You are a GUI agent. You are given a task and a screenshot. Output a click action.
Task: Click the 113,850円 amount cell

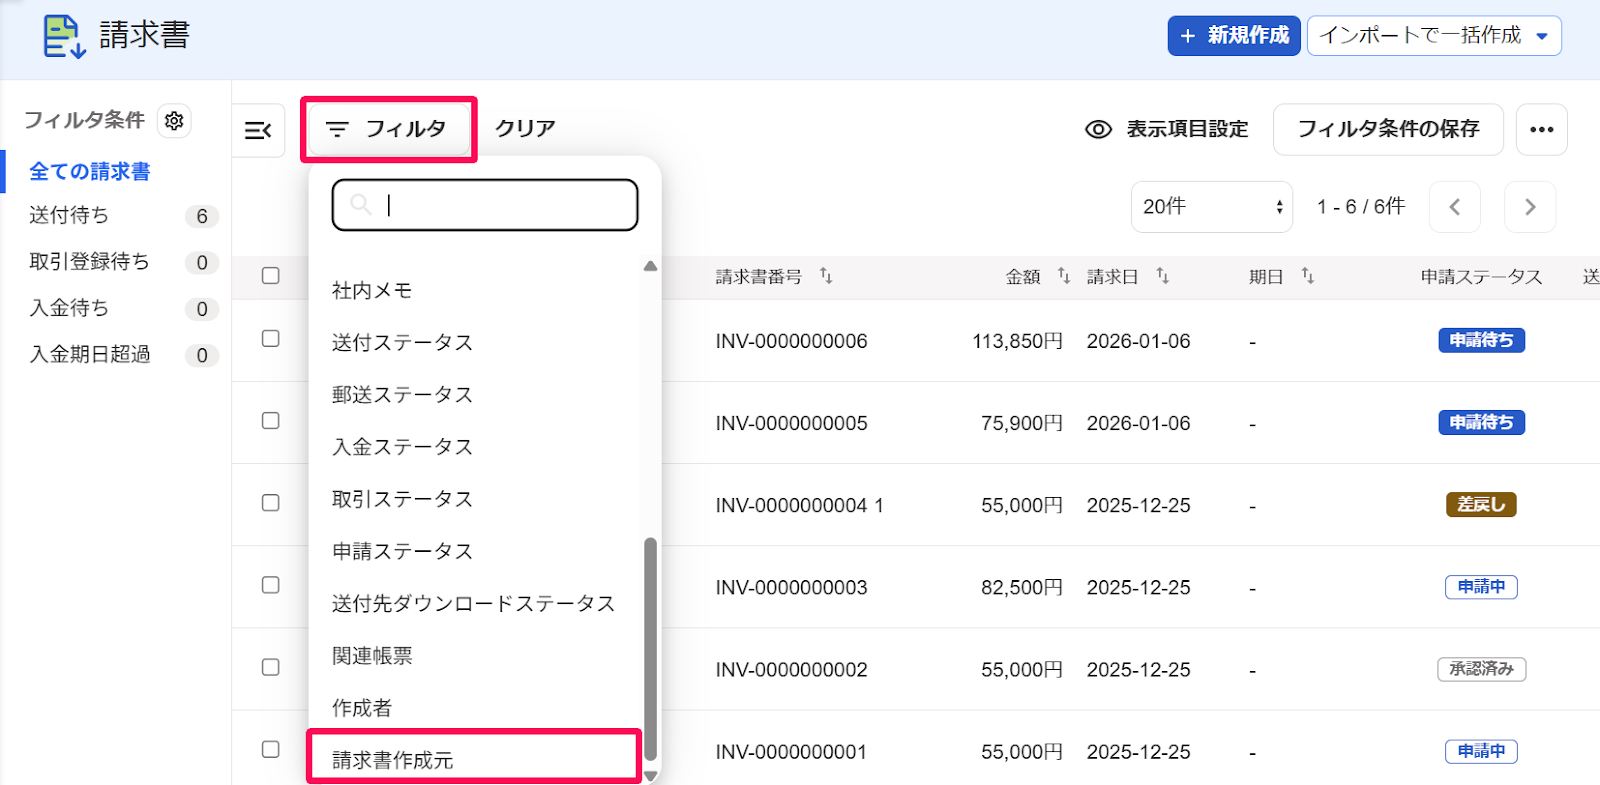coord(1017,341)
